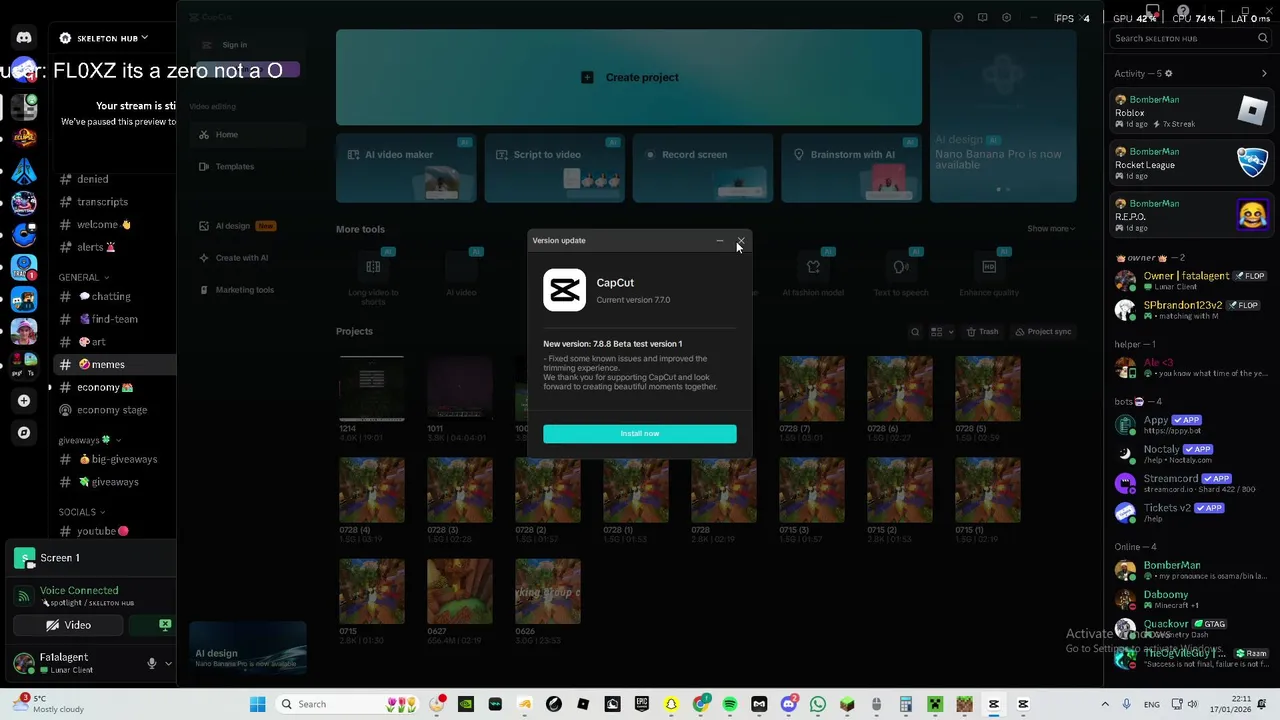The width and height of the screenshot is (1280, 720).
Task: Click the Search SKELETON HUB field
Action: pyautogui.click(x=1190, y=38)
